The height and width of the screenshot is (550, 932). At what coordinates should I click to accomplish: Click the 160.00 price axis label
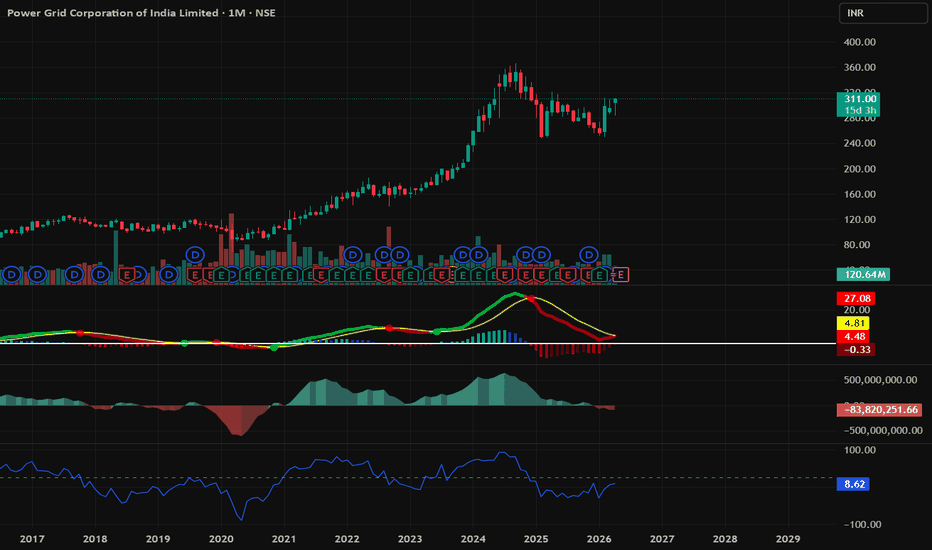859,194
